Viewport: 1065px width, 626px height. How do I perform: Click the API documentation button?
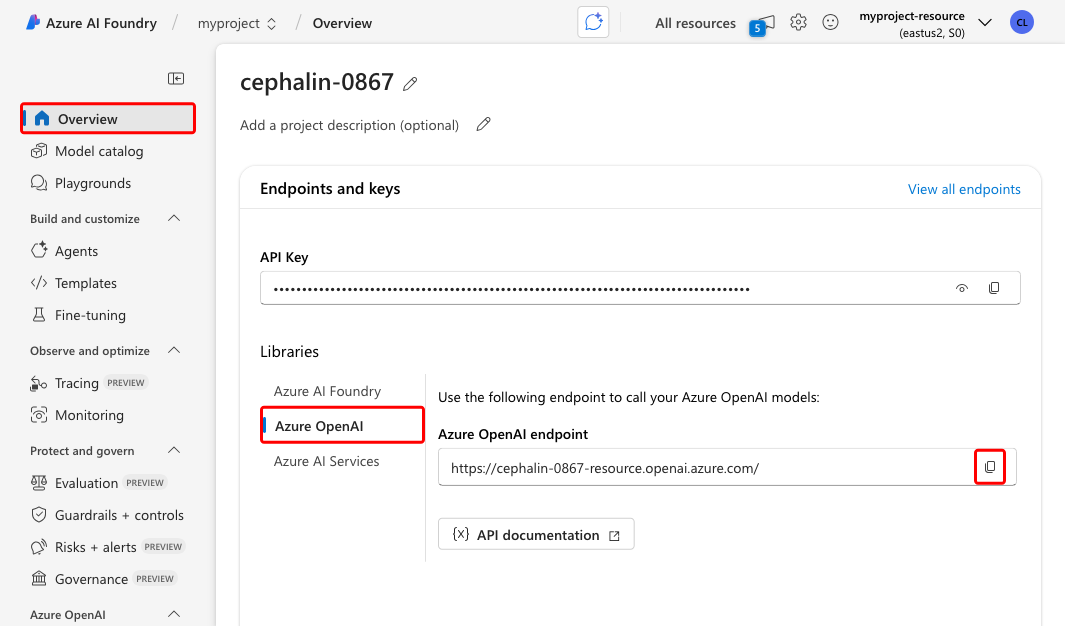pyautogui.click(x=536, y=535)
